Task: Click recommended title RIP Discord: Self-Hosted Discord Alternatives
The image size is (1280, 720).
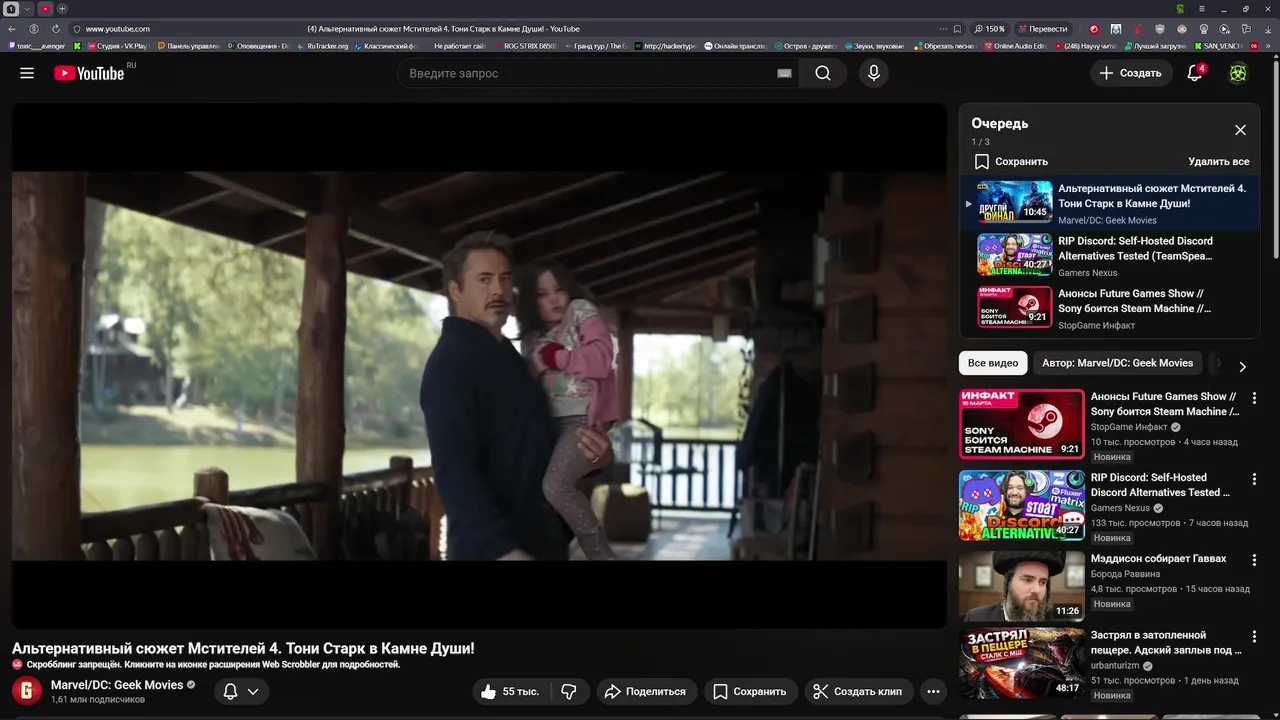Action: [1160, 485]
